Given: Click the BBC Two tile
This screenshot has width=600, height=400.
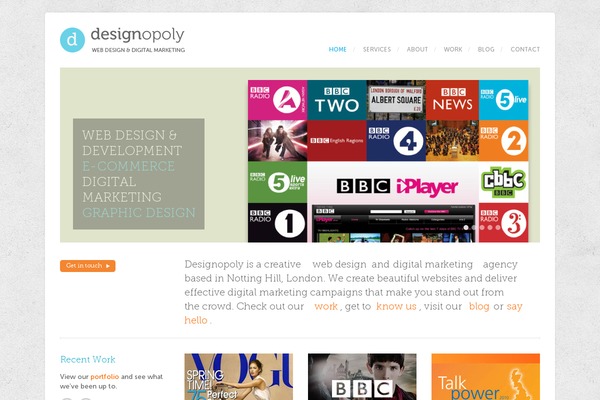Looking at the screenshot, I should point(336,100).
